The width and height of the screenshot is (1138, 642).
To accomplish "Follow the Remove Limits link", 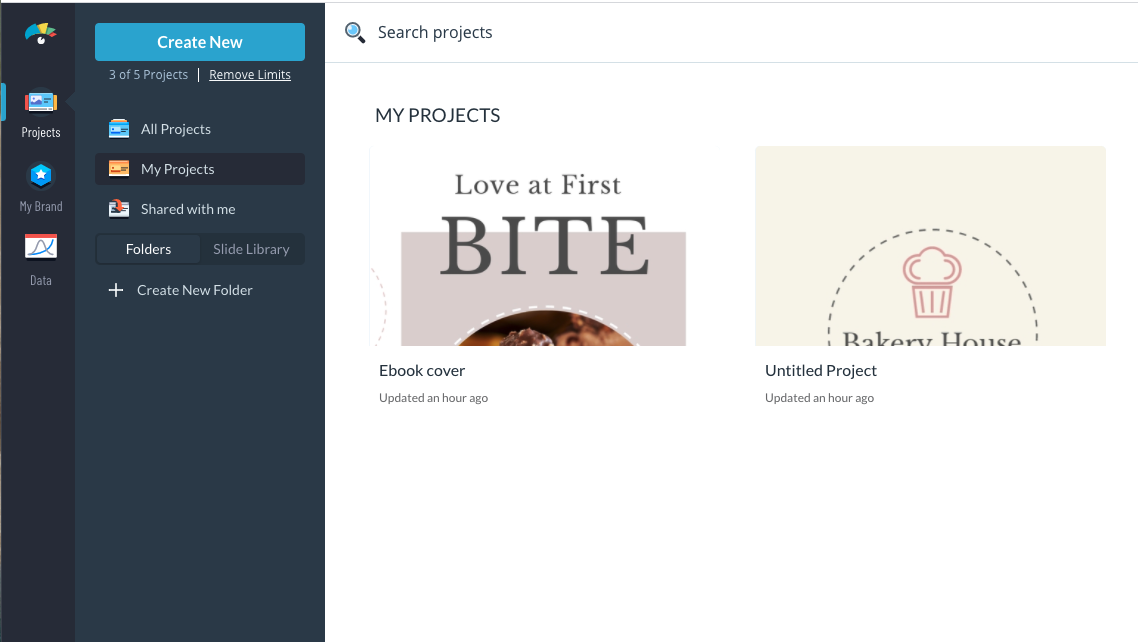I will [250, 75].
